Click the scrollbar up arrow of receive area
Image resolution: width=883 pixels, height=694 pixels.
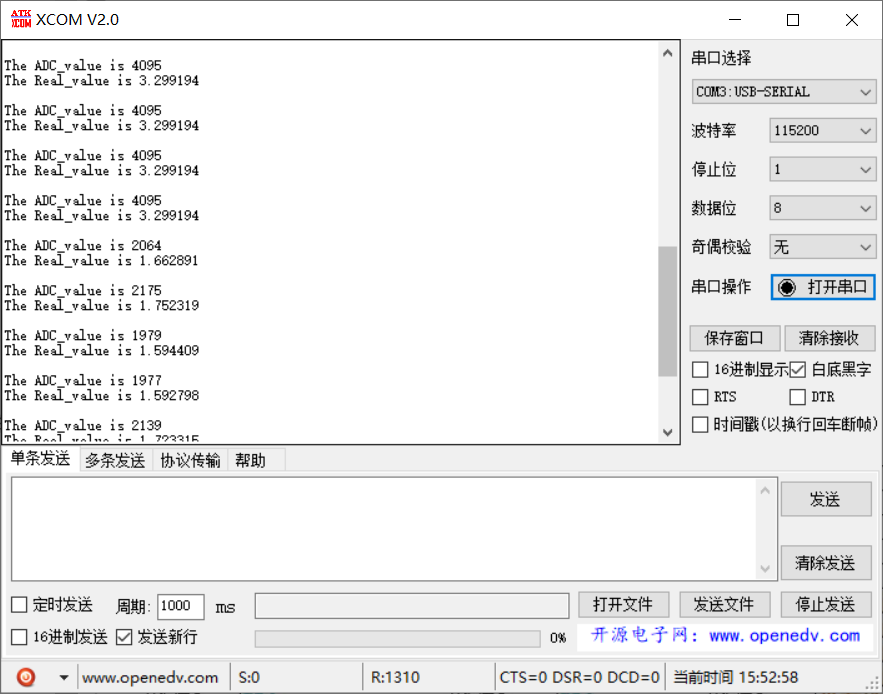667,55
